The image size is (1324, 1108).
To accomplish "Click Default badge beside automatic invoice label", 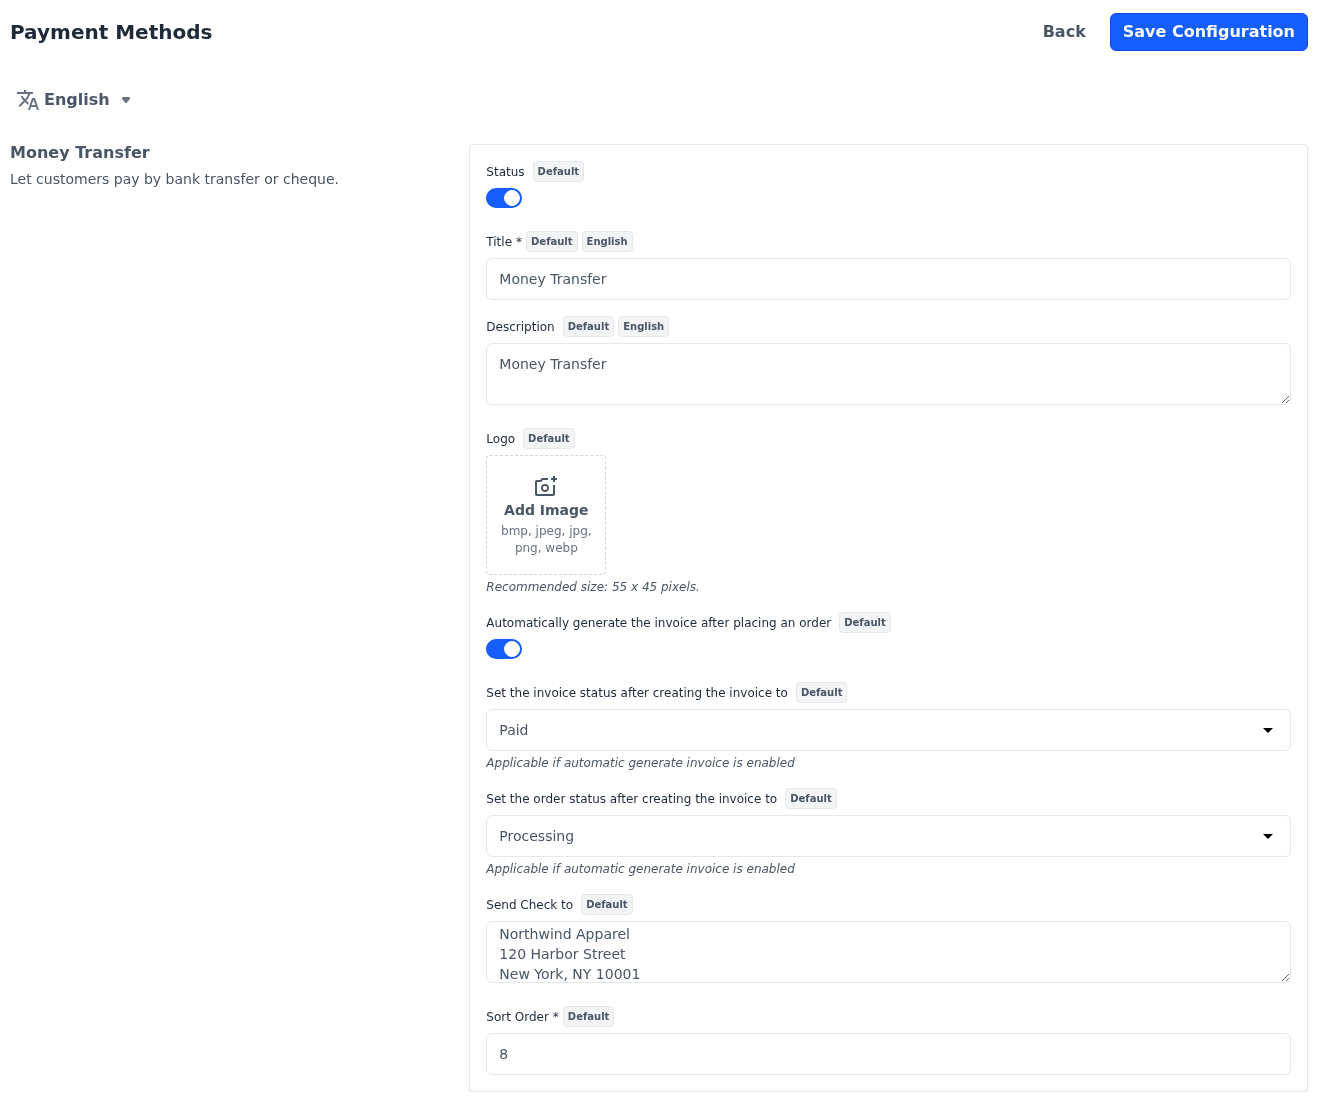I will point(865,623).
